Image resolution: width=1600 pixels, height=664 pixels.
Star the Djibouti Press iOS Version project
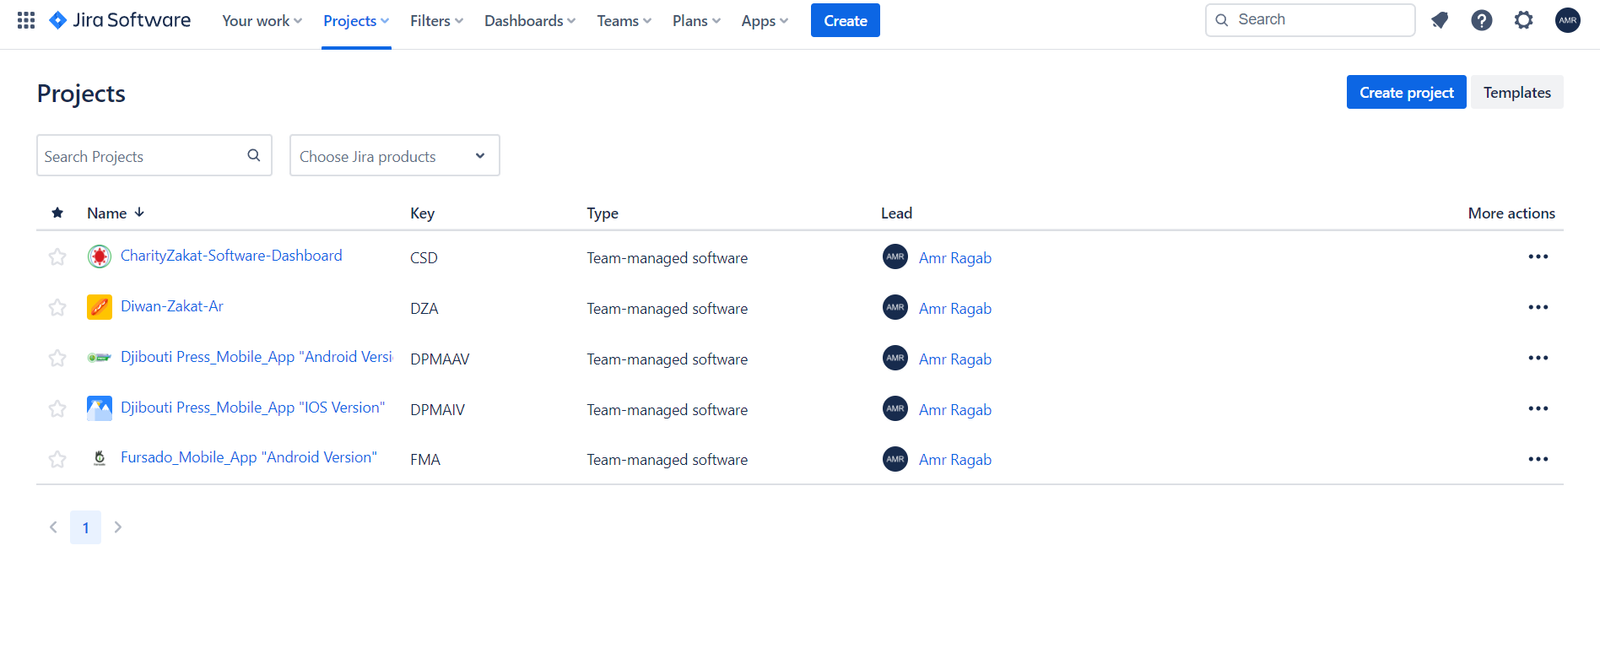pyautogui.click(x=57, y=409)
